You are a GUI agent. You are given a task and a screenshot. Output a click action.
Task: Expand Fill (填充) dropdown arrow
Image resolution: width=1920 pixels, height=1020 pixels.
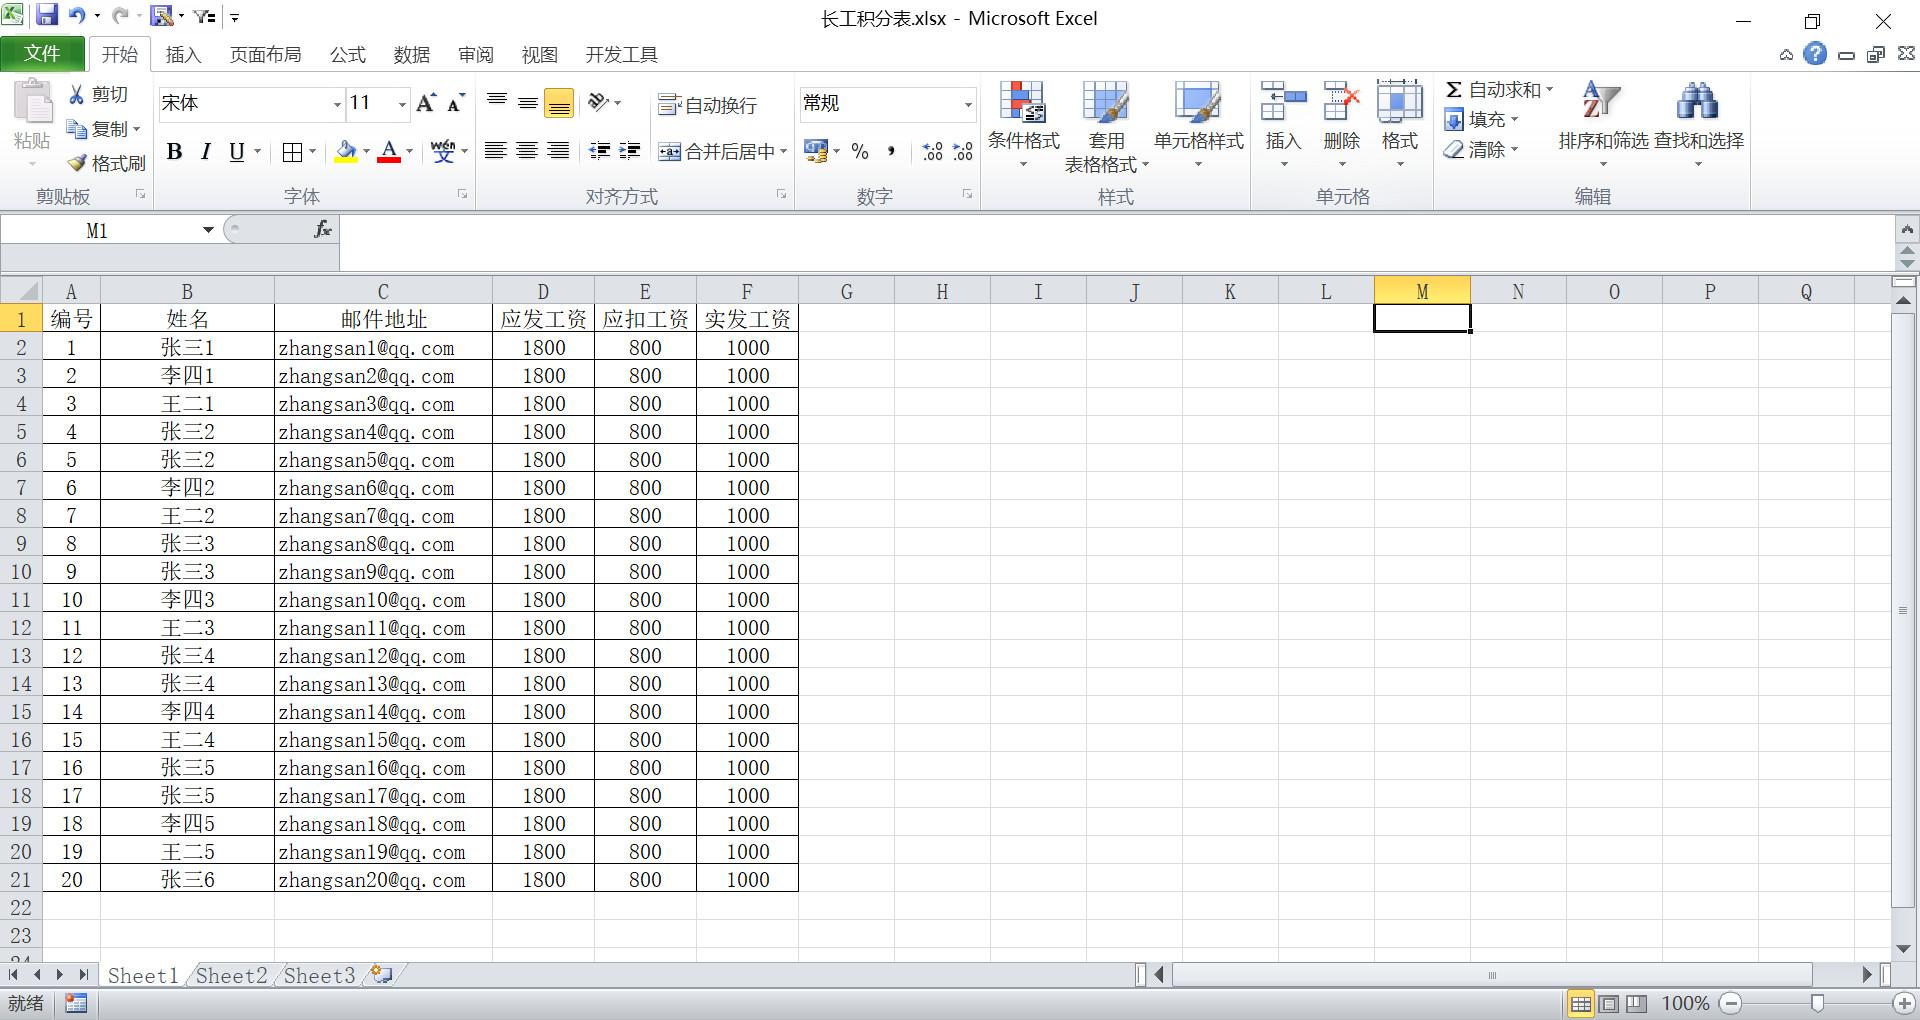tap(1514, 120)
